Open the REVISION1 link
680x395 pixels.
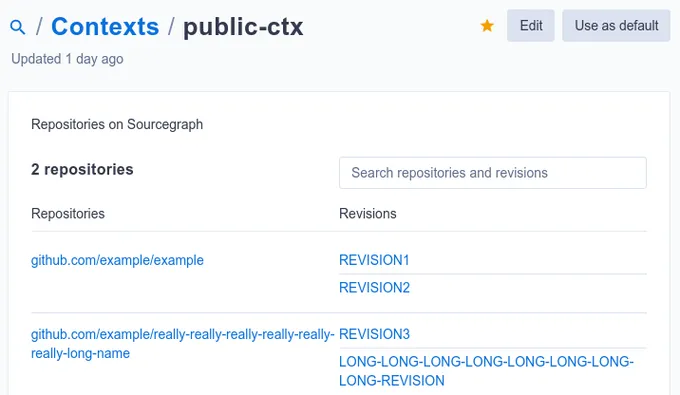click(x=374, y=260)
